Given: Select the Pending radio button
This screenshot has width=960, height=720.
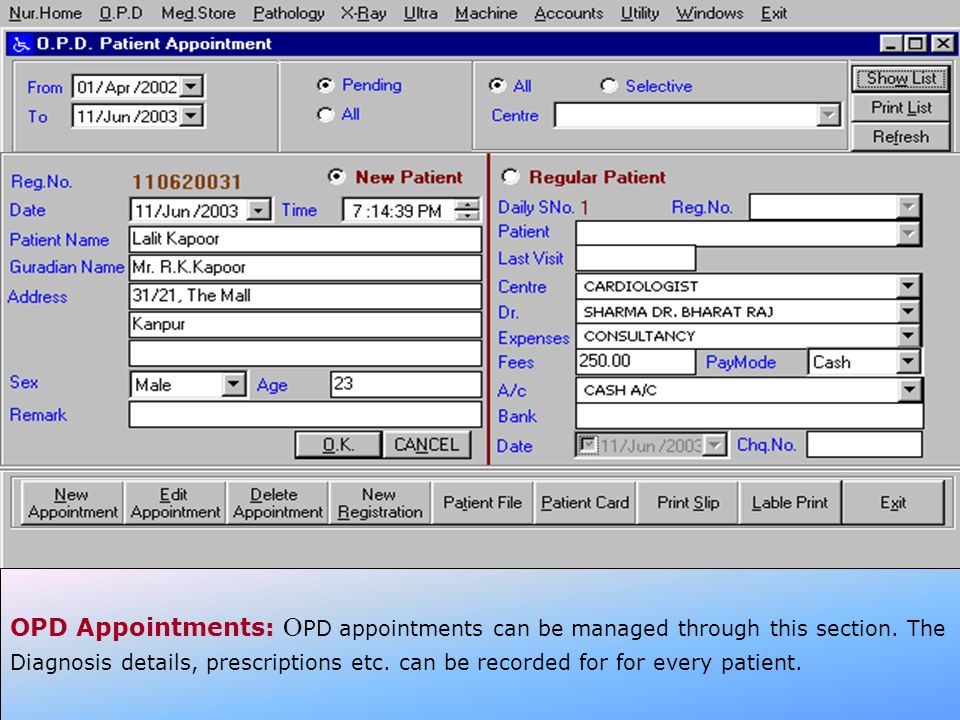Looking at the screenshot, I should click(325, 85).
